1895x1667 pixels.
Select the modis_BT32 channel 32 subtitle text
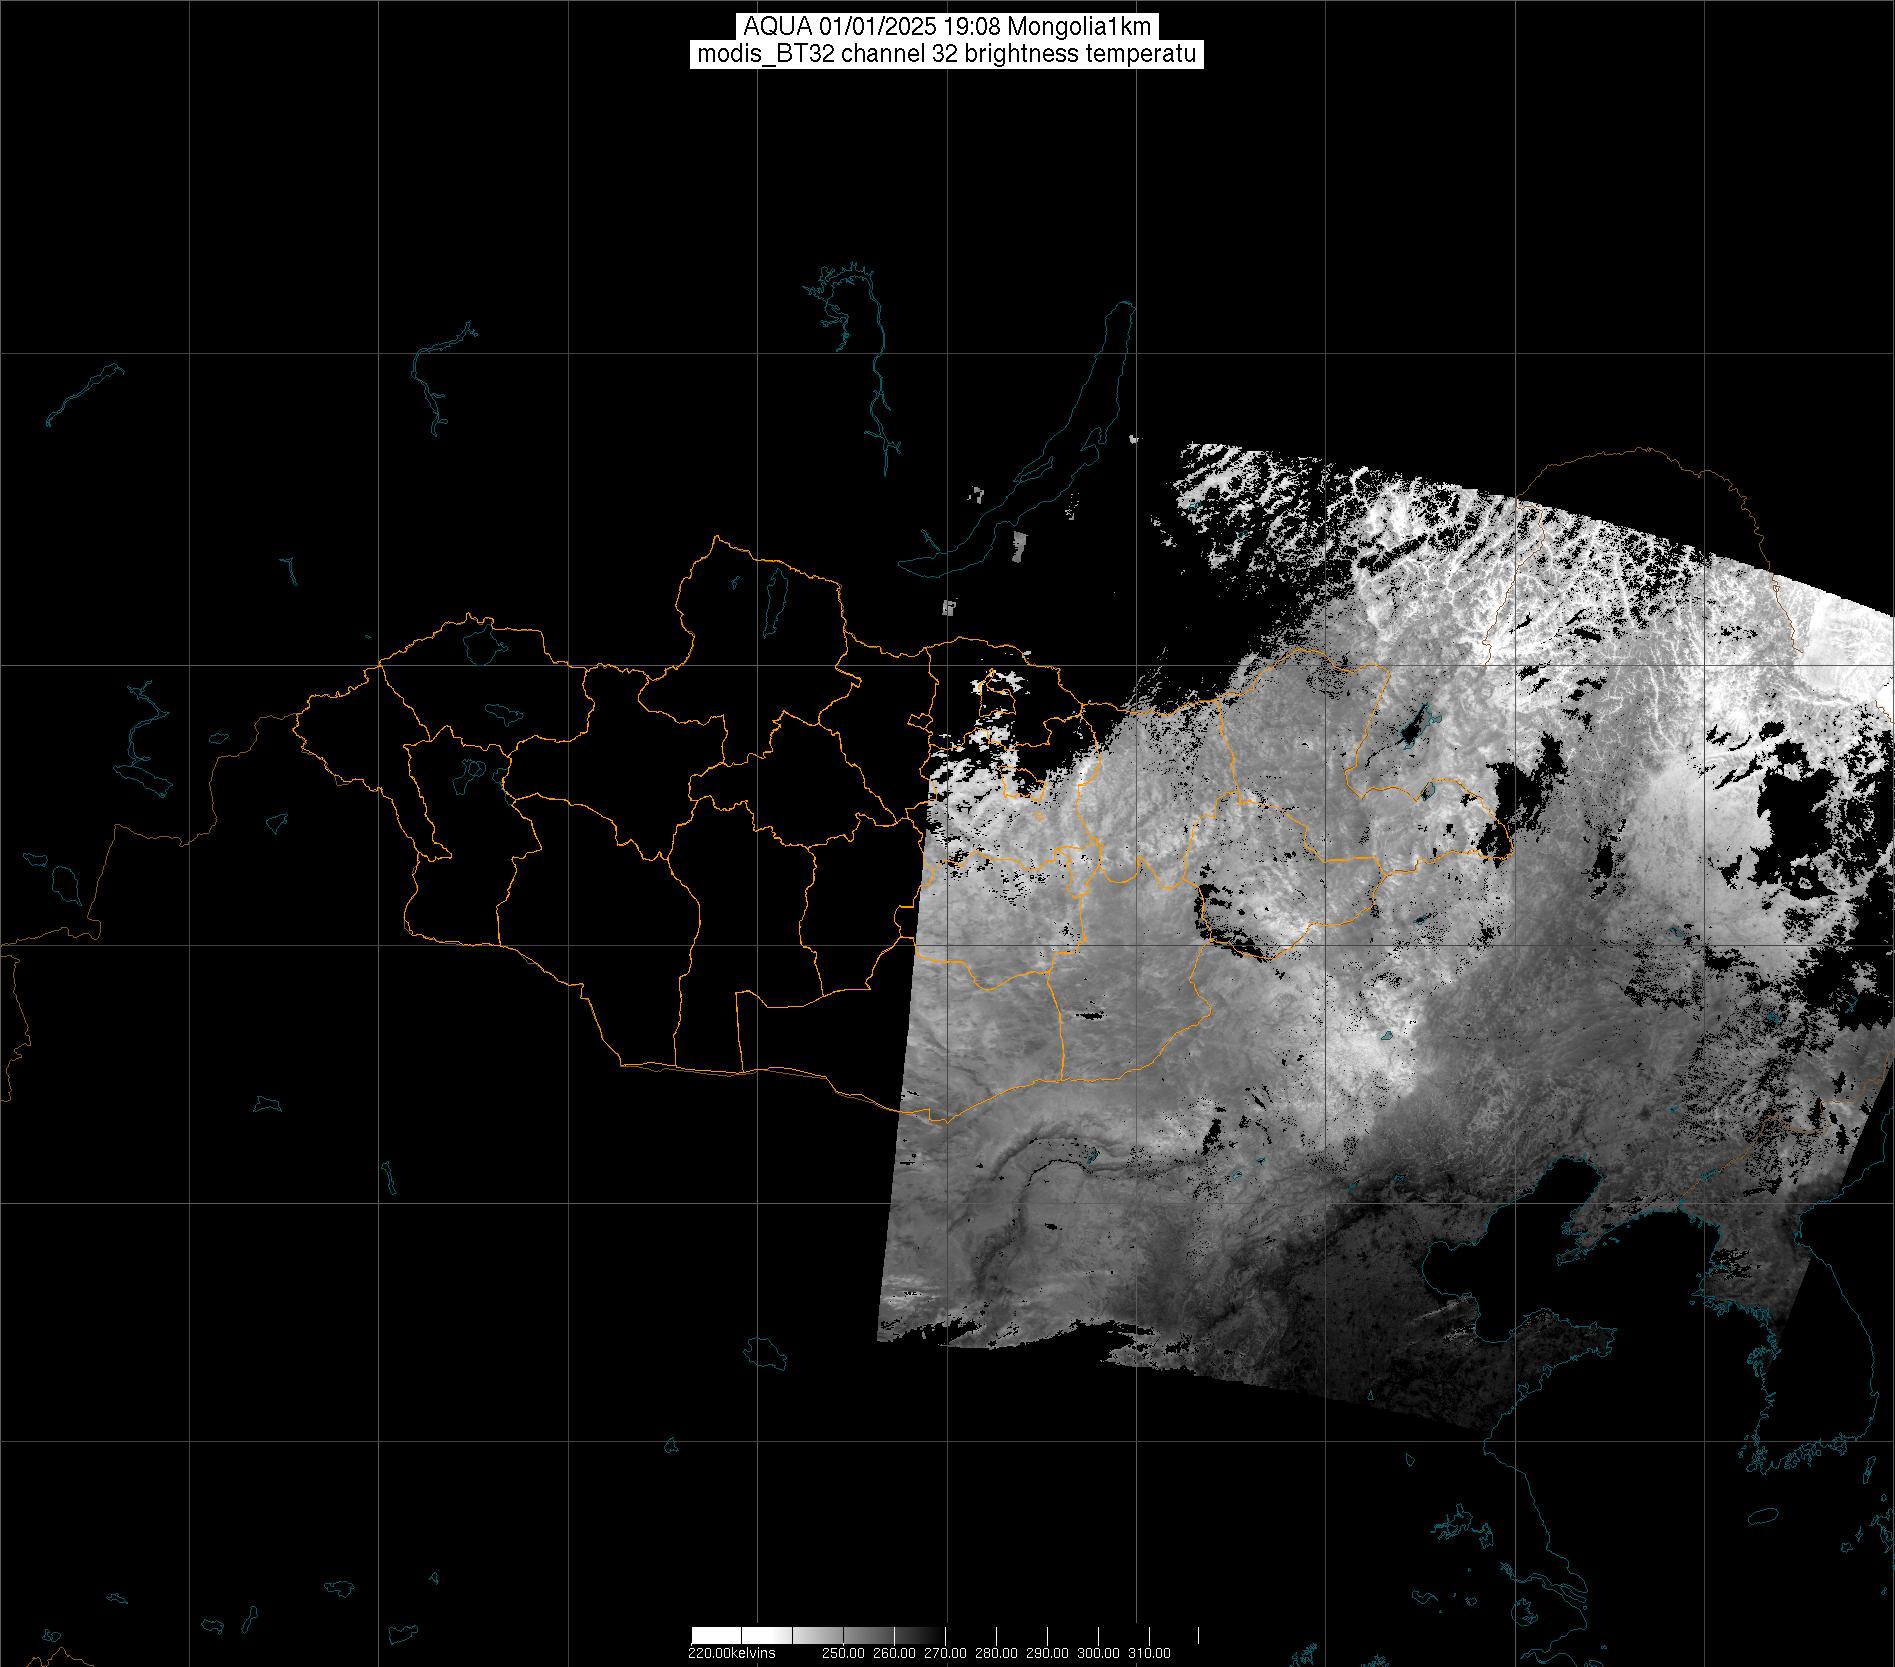[x=947, y=54]
